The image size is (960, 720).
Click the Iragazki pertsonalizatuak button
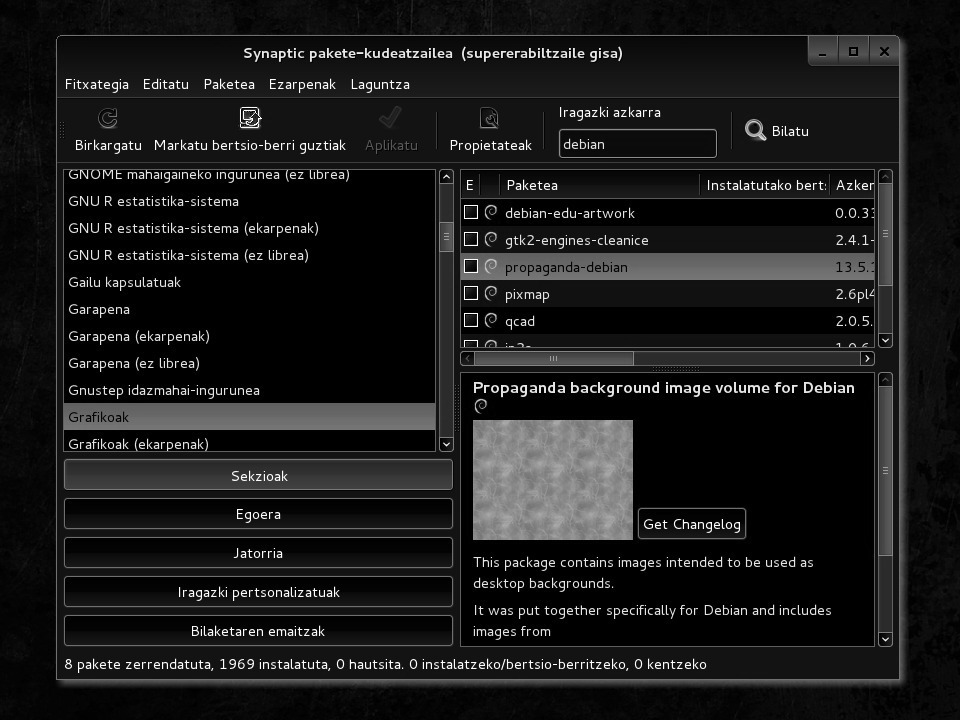pyautogui.click(x=258, y=592)
